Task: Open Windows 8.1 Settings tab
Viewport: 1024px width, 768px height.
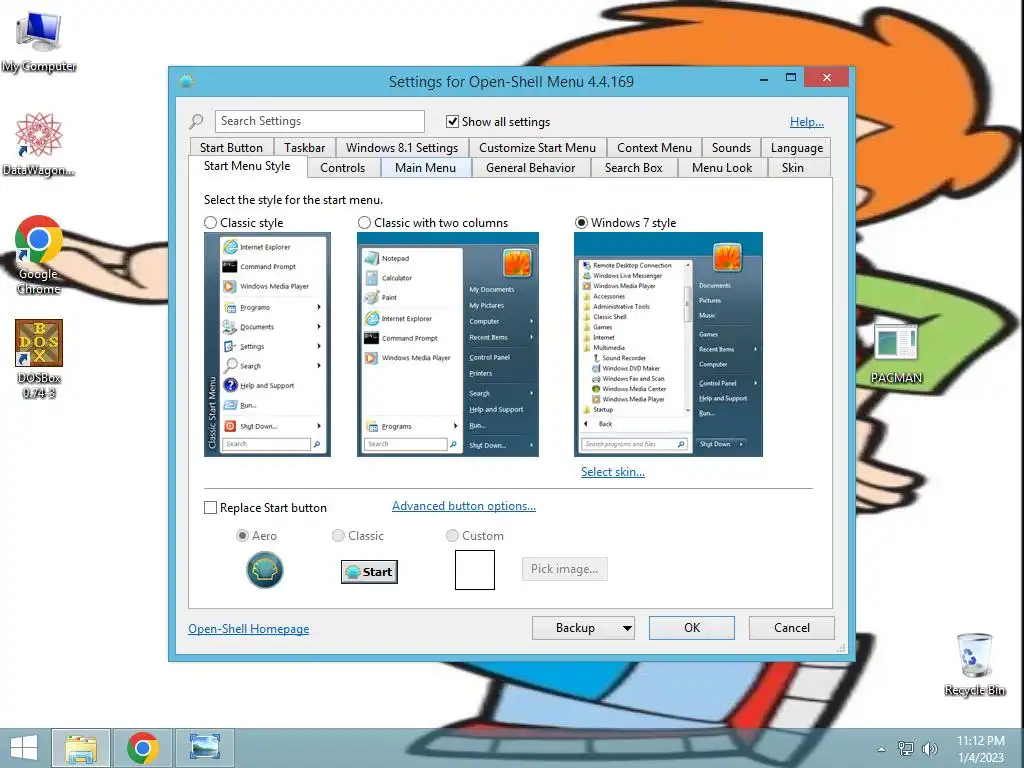Action: pos(402,148)
